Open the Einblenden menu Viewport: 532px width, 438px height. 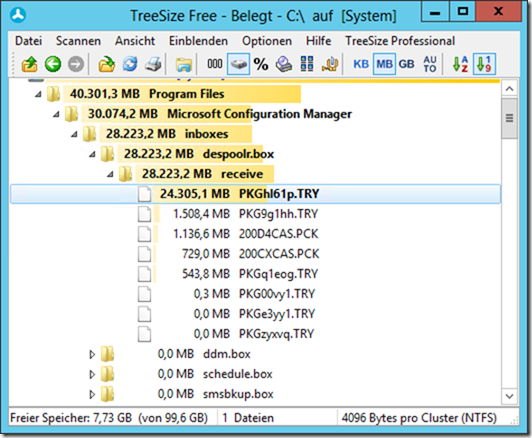198,41
